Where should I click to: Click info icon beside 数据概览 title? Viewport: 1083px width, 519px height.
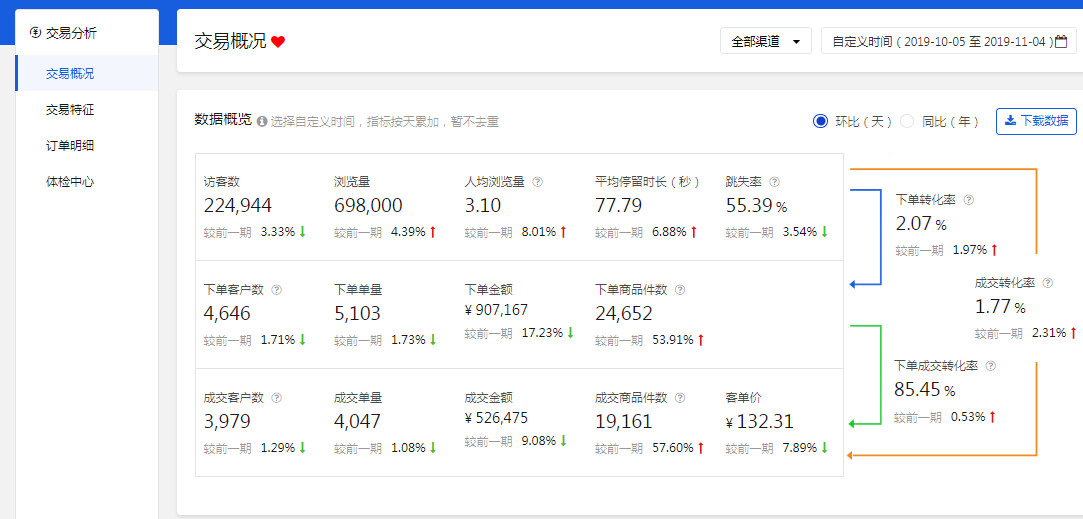pos(262,121)
